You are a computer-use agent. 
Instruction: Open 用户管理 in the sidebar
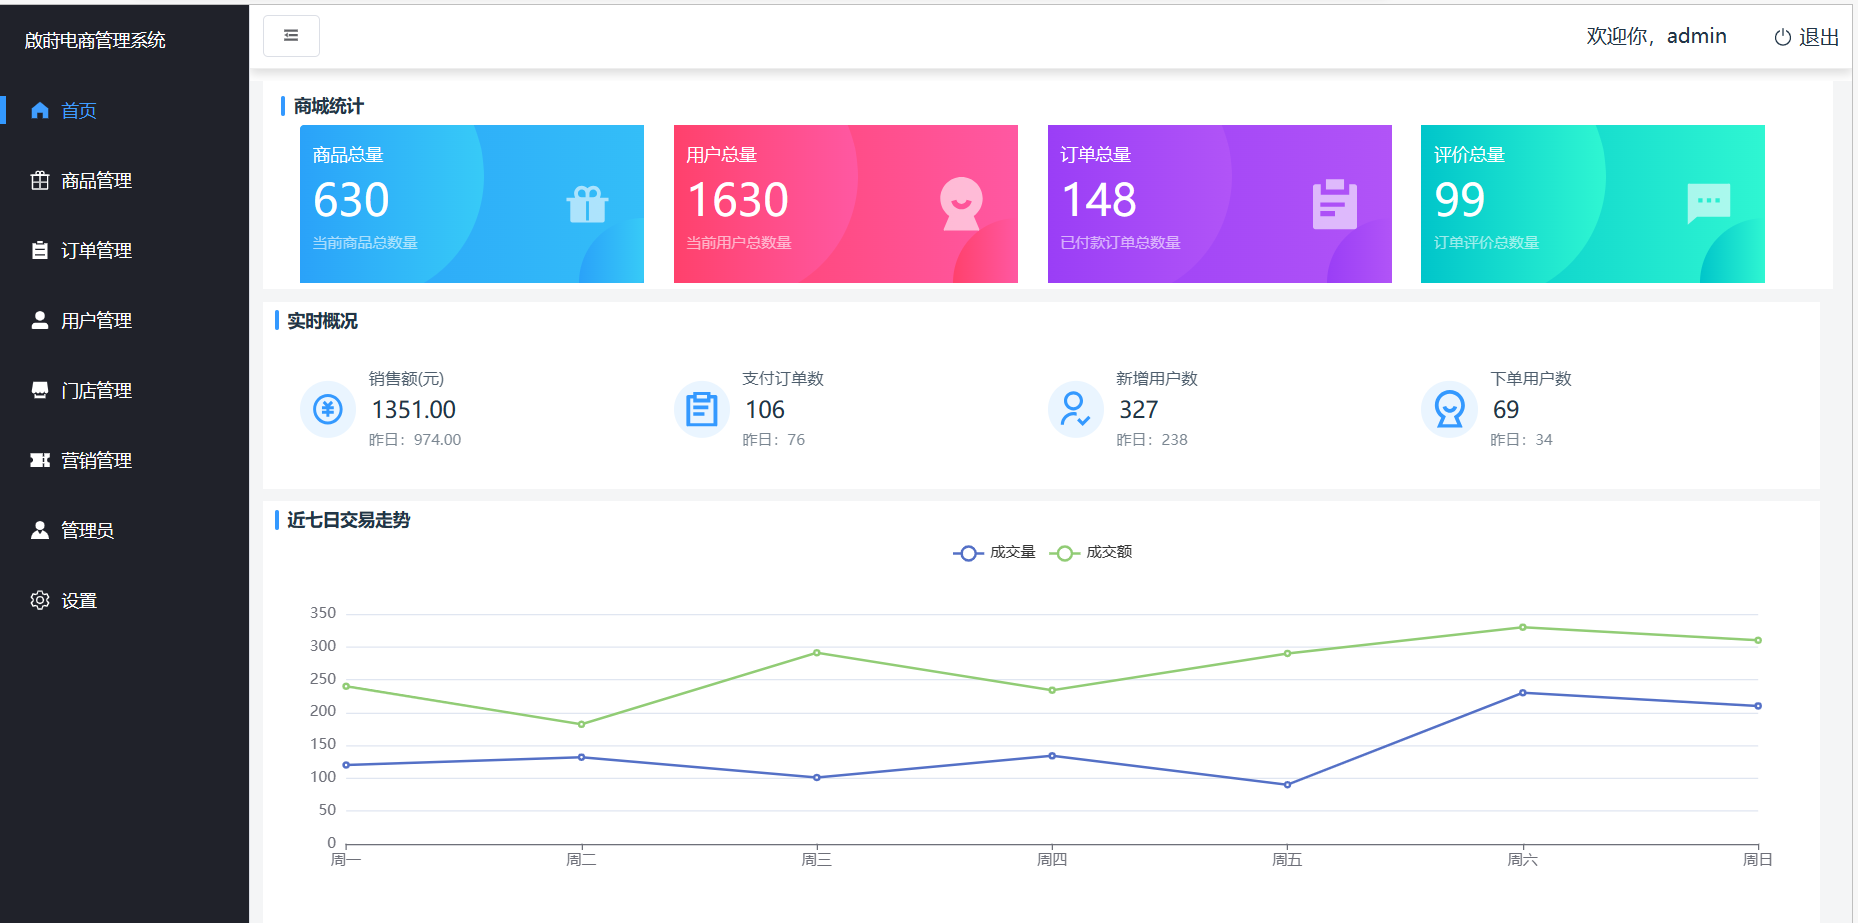click(124, 320)
